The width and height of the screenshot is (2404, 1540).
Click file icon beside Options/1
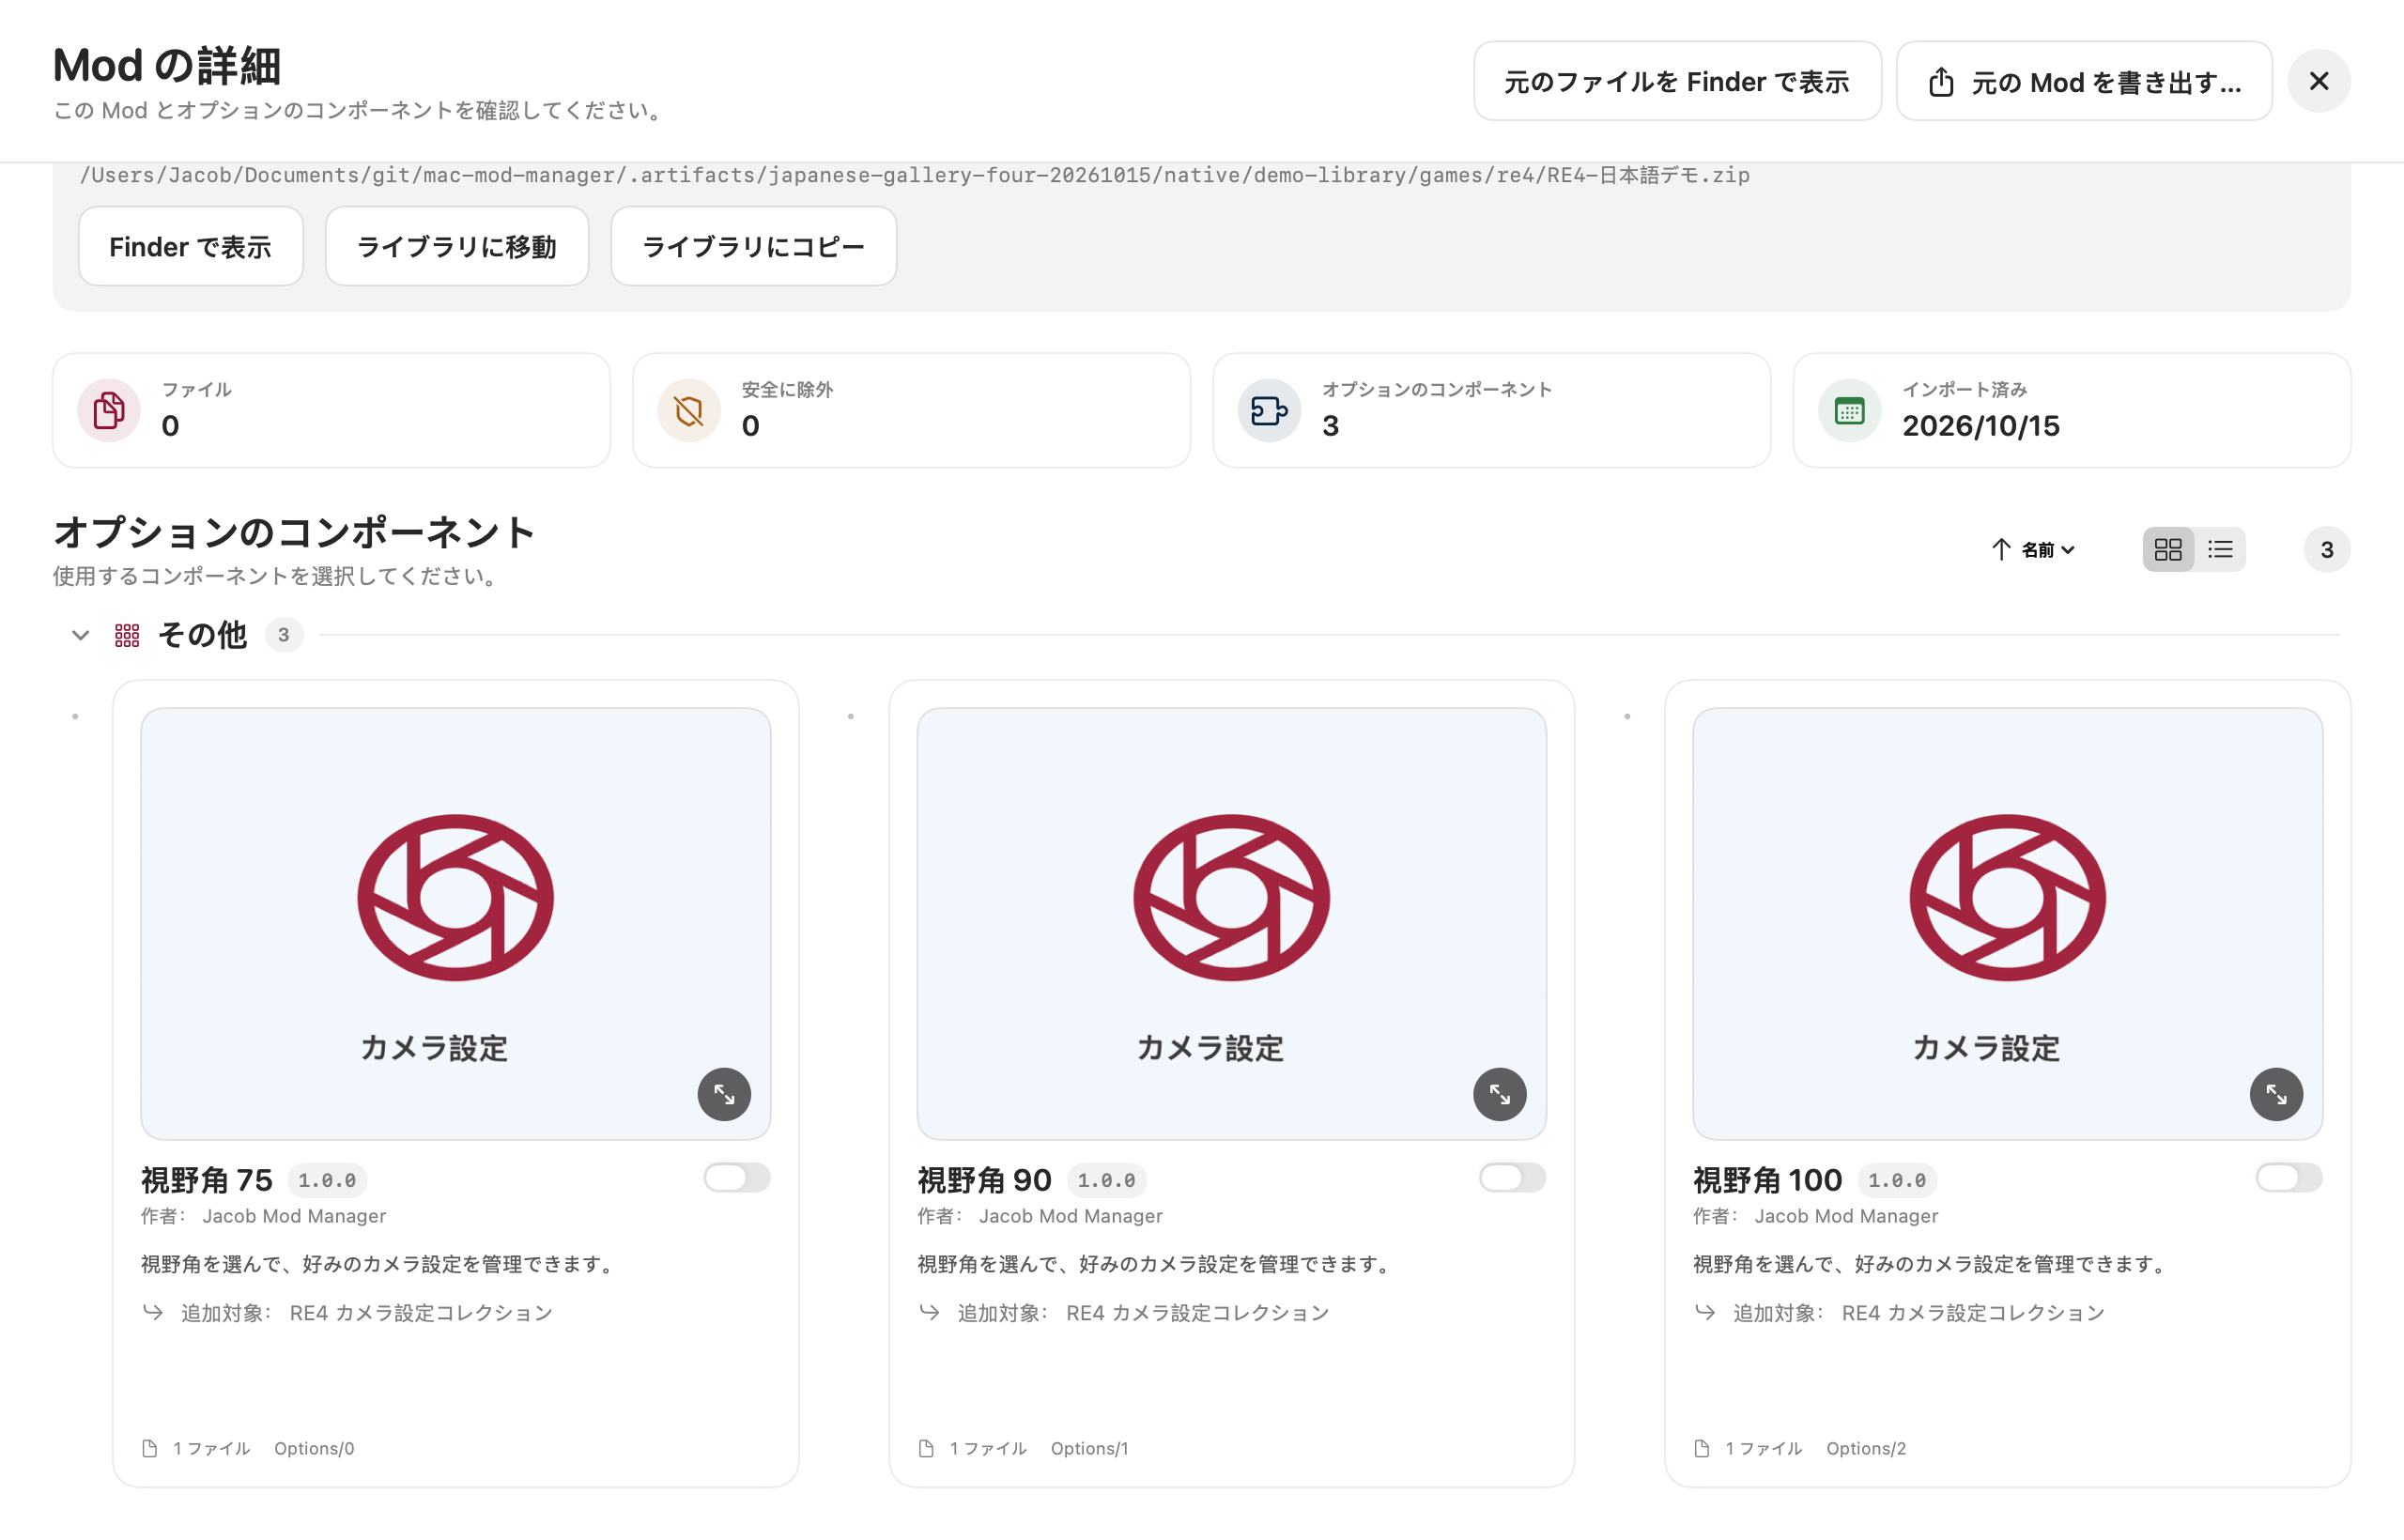(x=926, y=1448)
